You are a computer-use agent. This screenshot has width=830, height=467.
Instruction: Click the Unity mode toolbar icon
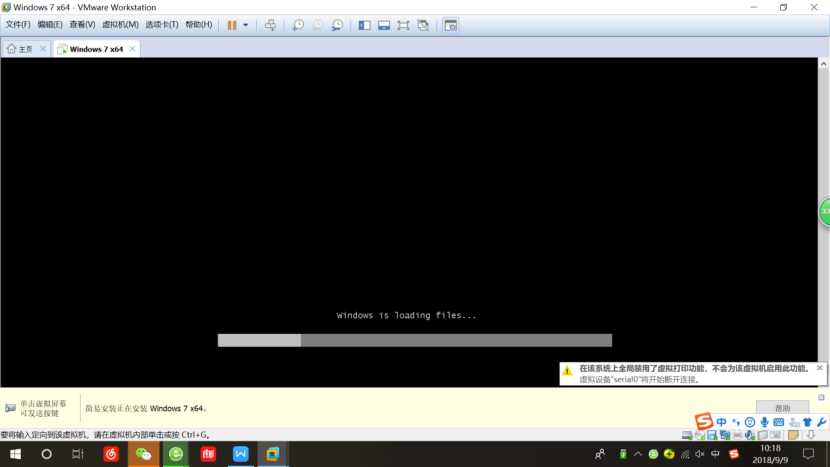[x=423, y=25]
